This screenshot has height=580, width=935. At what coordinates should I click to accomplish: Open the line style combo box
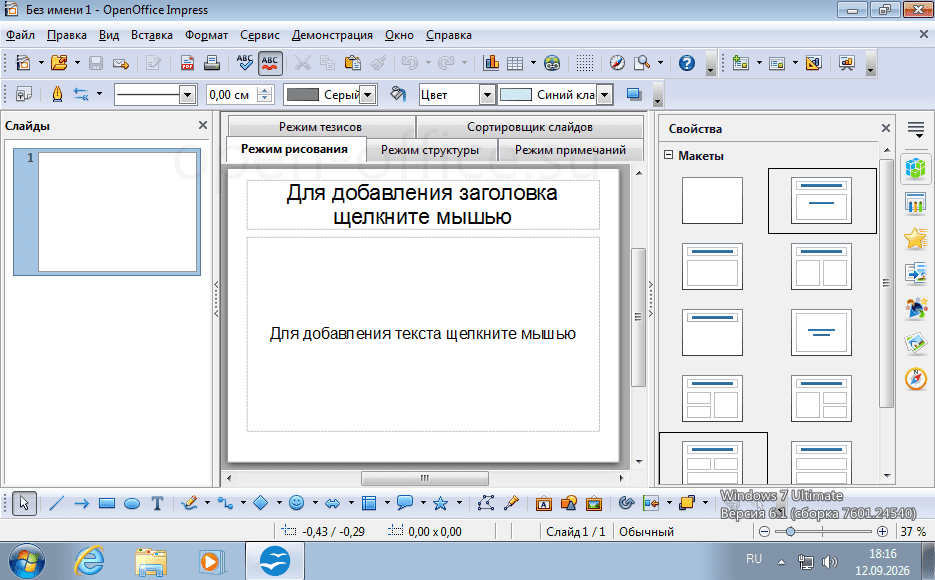[155, 94]
